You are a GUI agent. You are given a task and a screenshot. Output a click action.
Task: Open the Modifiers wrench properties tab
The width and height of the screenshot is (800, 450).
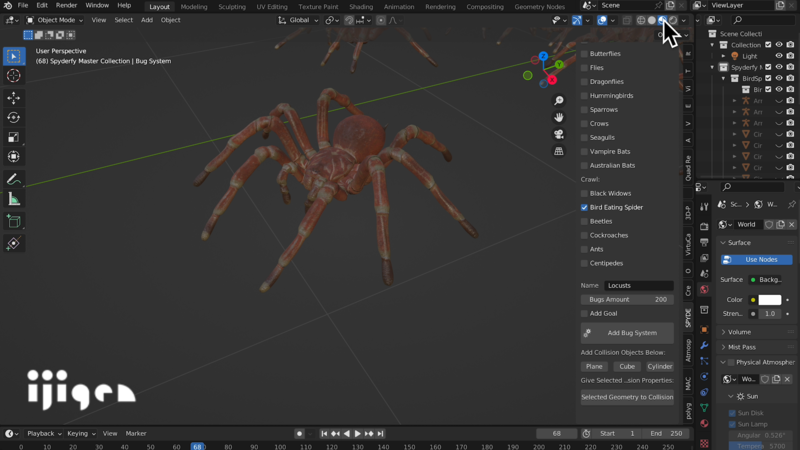(x=705, y=345)
